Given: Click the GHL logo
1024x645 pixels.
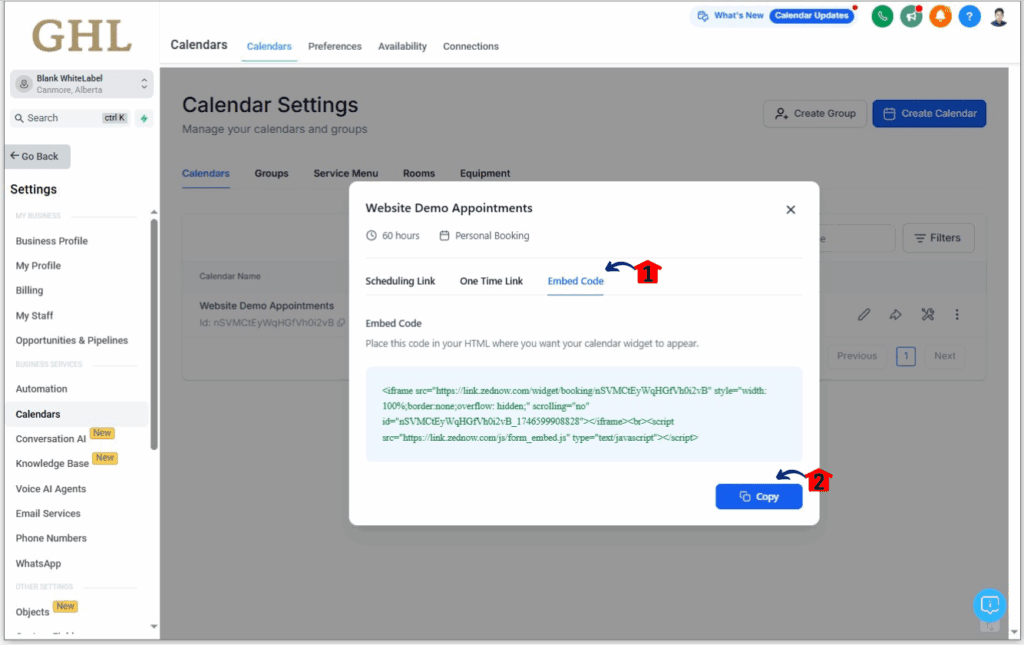Looking at the screenshot, I should [x=82, y=35].
